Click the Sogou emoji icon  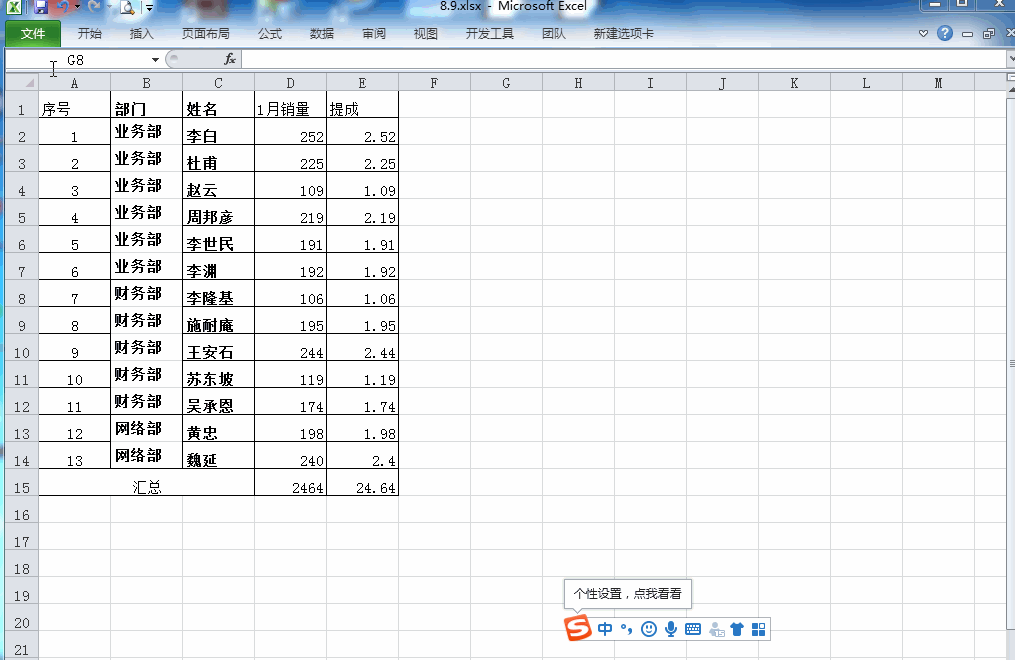coord(649,628)
